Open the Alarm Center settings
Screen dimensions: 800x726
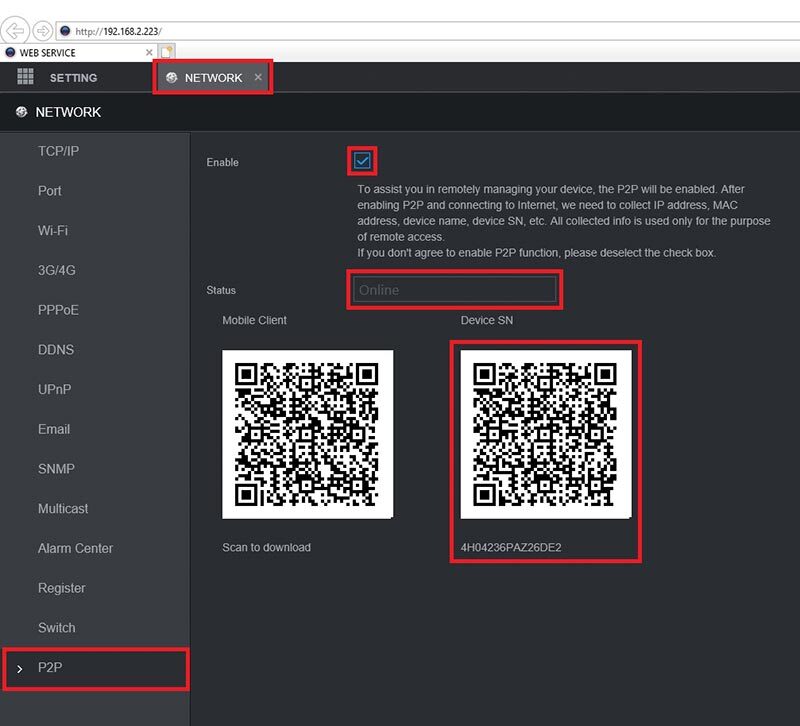coord(75,548)
